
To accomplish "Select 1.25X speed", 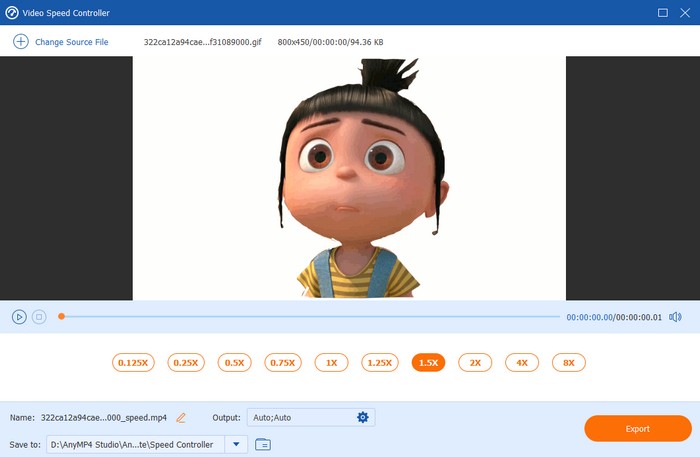I will tap(380, 362).
